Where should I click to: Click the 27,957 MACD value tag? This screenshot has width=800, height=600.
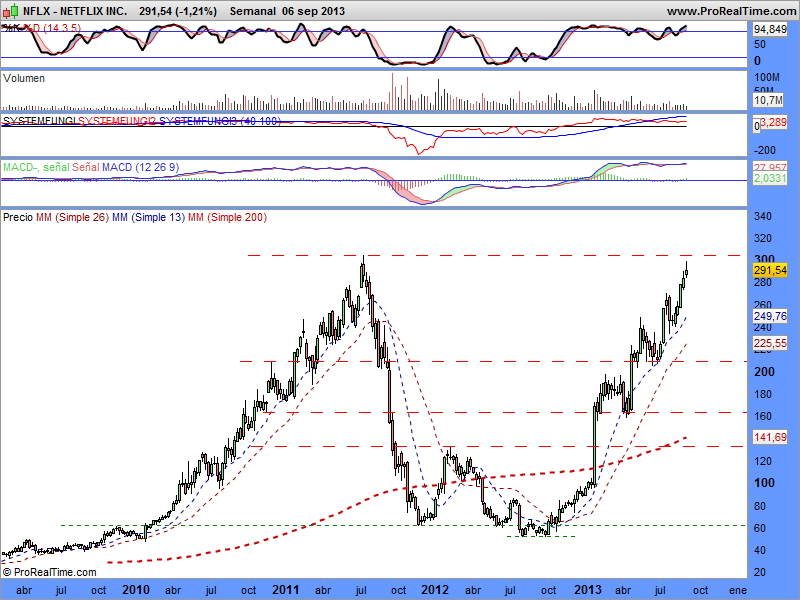[x=770, y=167]
